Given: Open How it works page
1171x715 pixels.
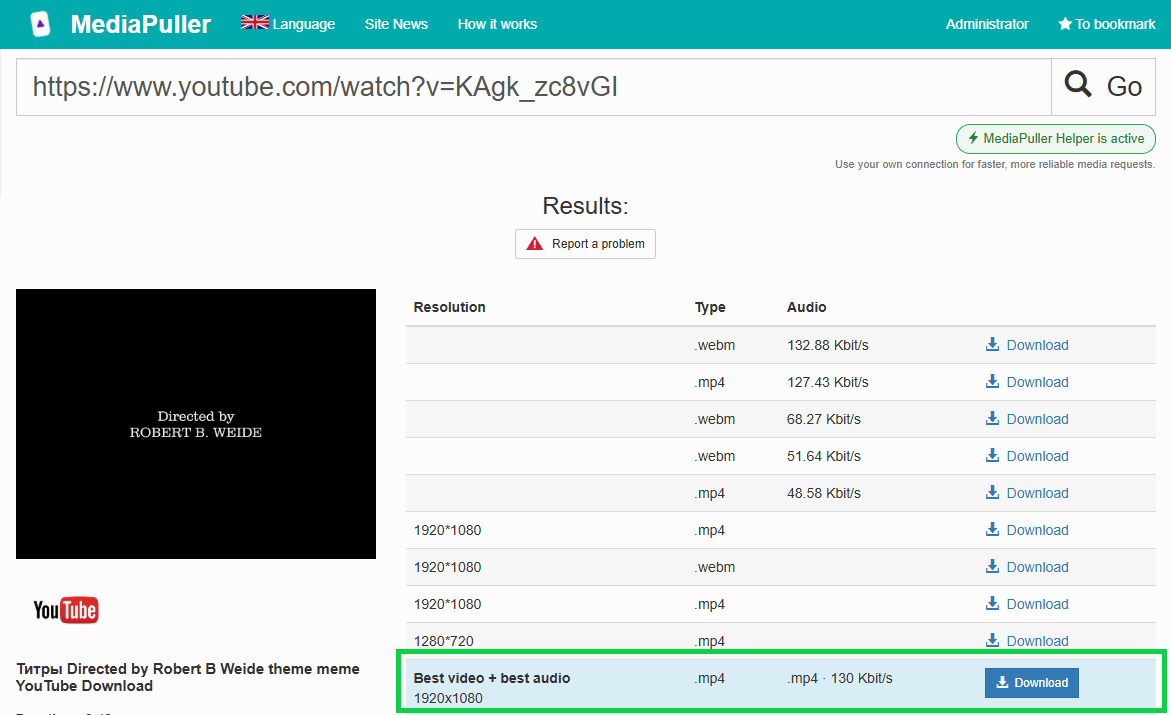Looking at the screenshot, I should (497, 24).
